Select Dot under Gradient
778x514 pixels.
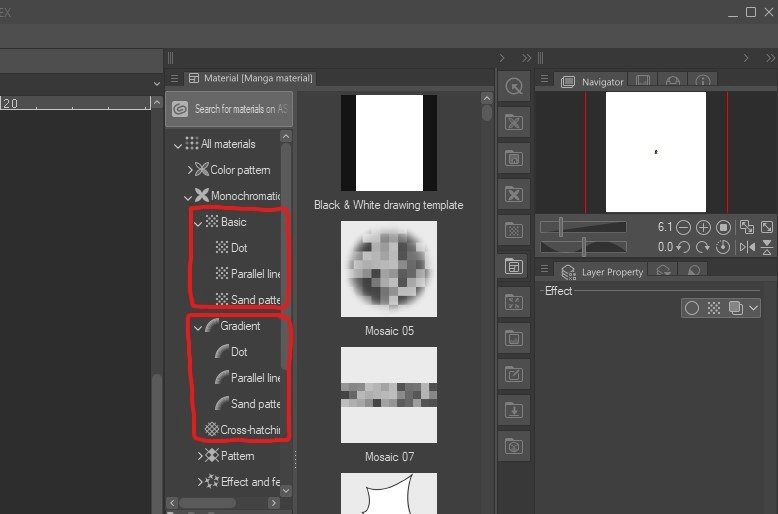(239, 352)
